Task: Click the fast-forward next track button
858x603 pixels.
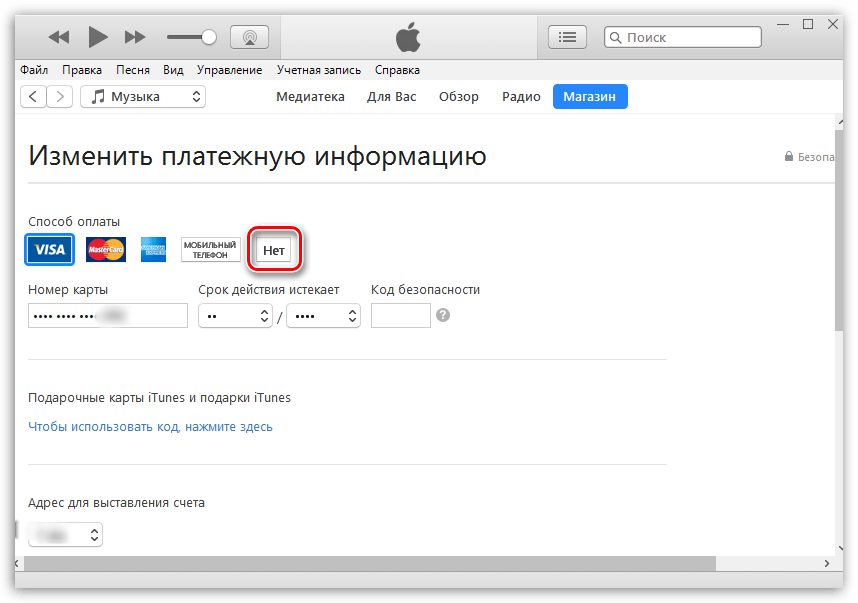Action: pos(135,37)
